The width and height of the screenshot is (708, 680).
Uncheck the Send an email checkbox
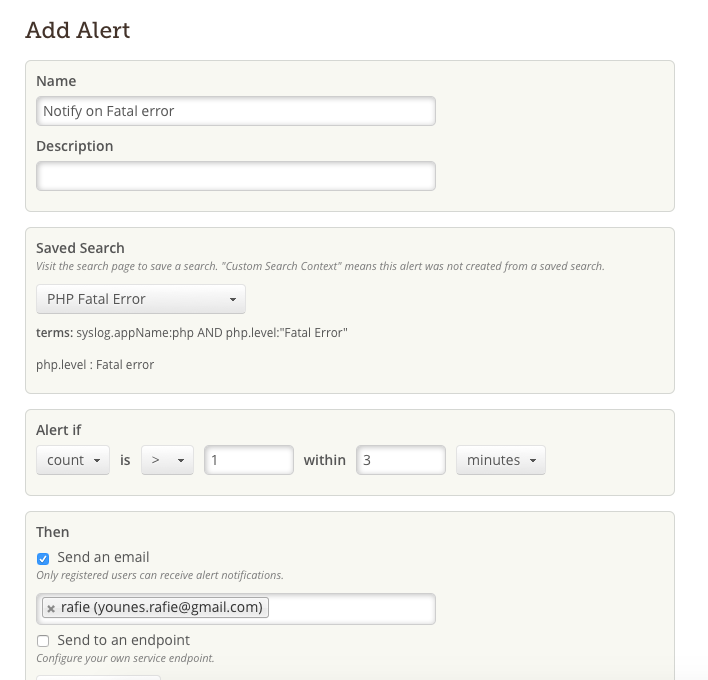point(43,558)
